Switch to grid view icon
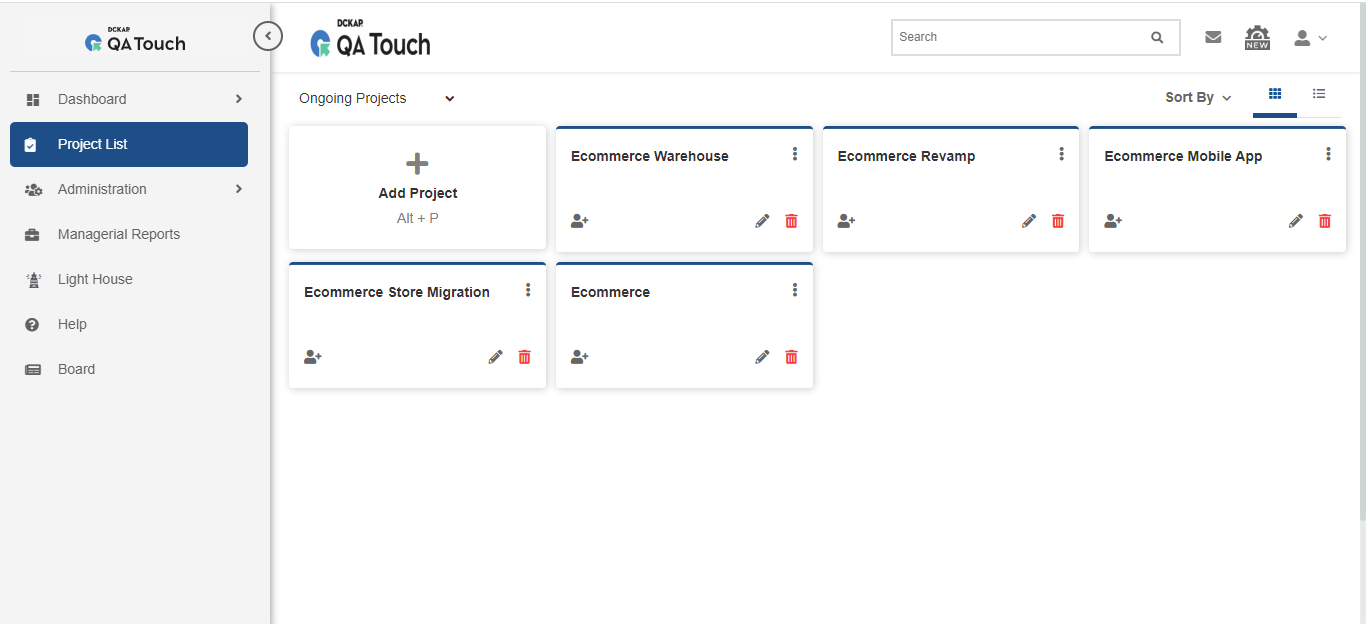This screenshot has height=624, width=1366. (1275, 94)
